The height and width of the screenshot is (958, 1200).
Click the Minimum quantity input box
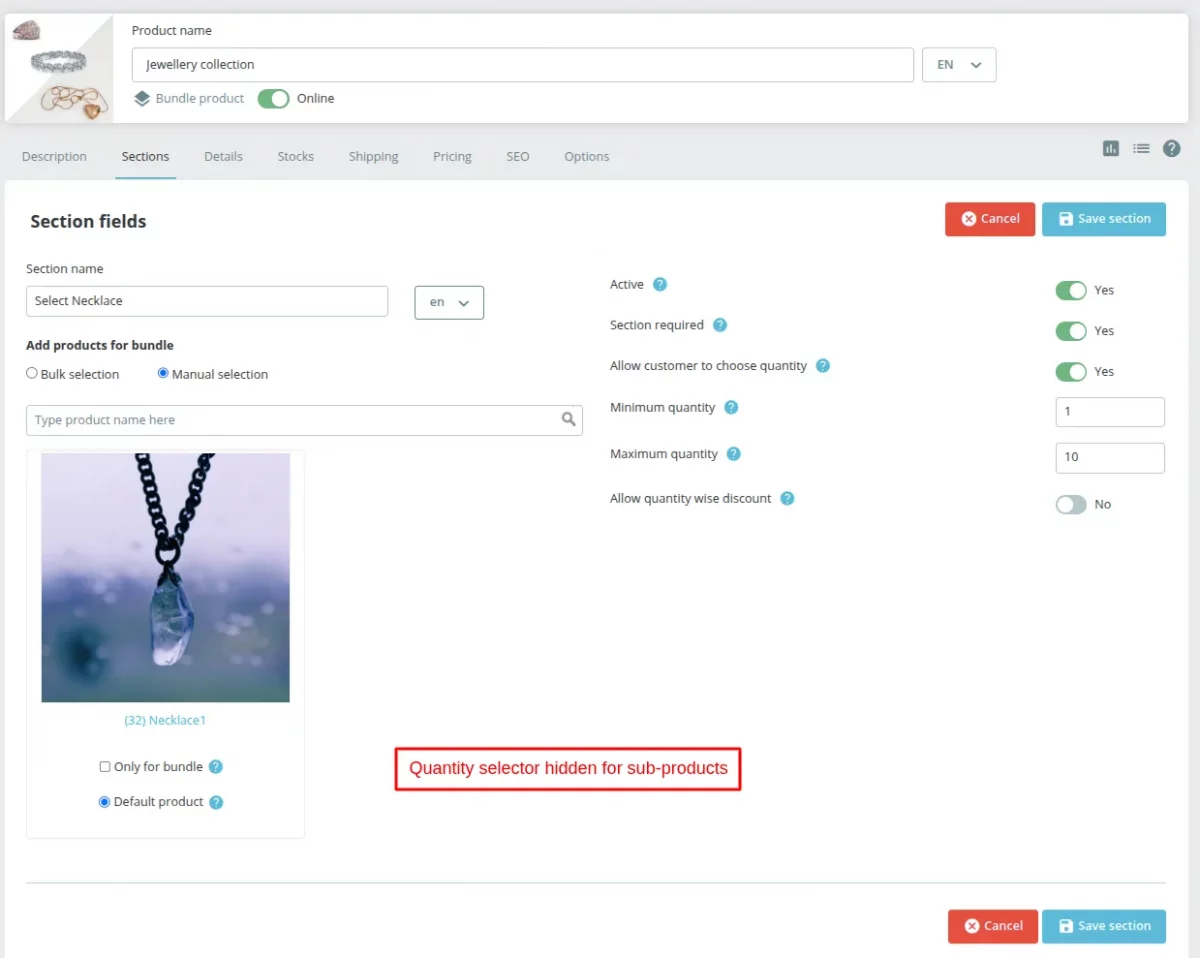click(x=1110, y=412)
